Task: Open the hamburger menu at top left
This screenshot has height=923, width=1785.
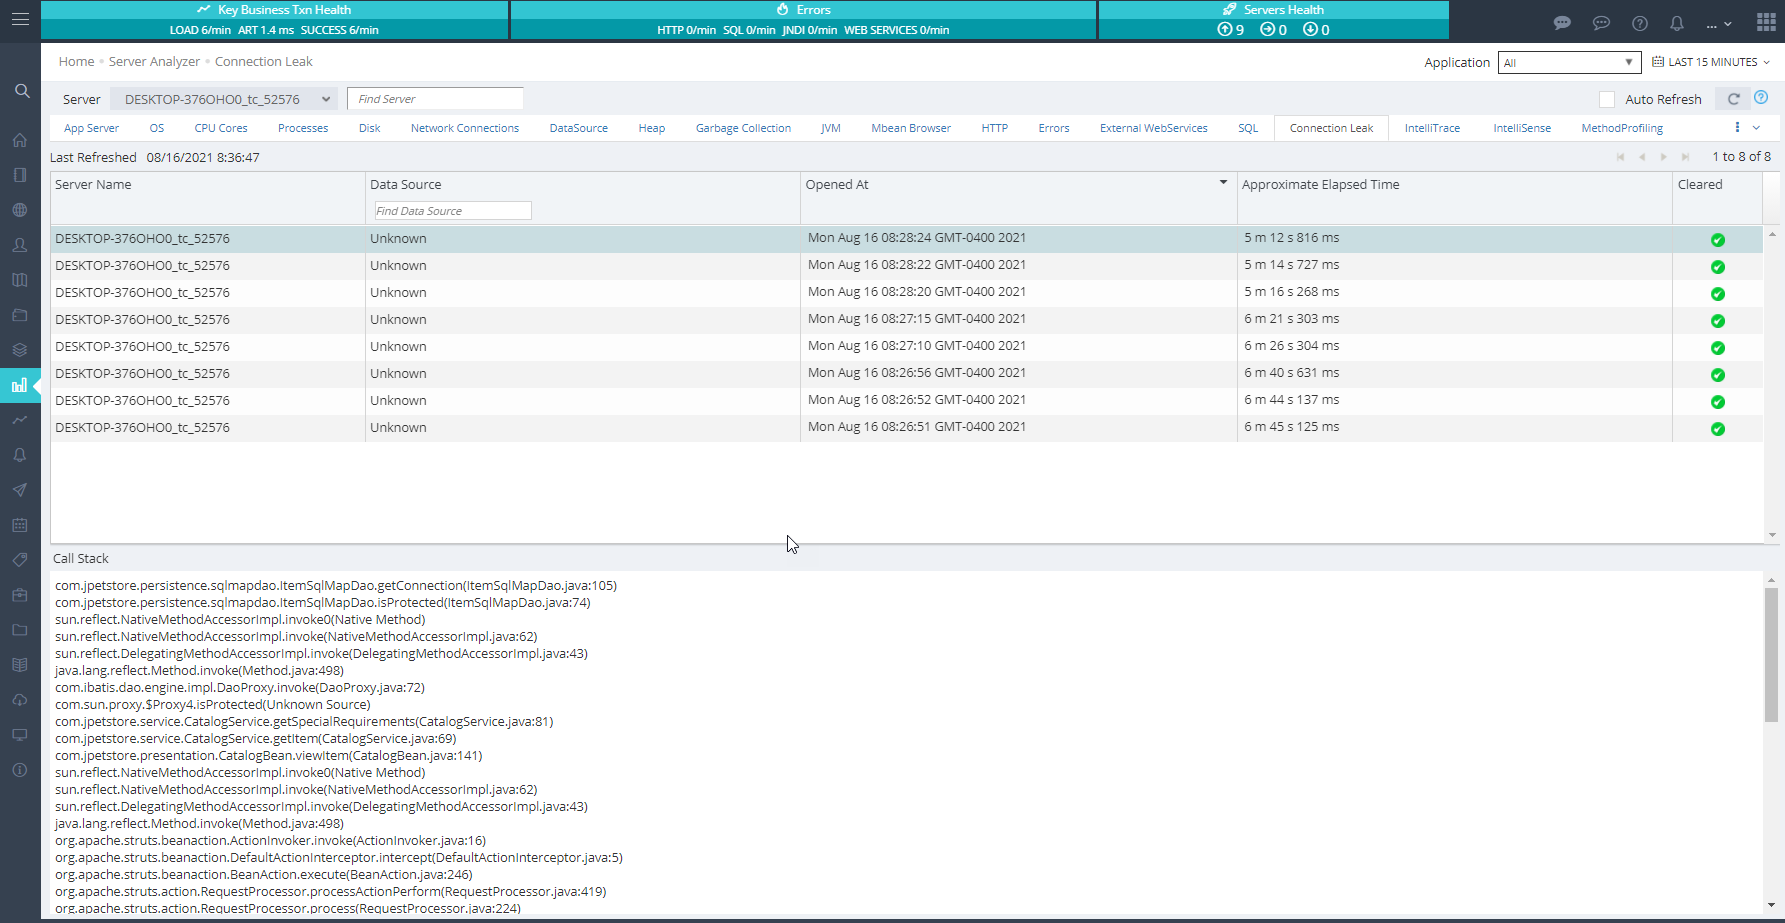Action: 20,20
